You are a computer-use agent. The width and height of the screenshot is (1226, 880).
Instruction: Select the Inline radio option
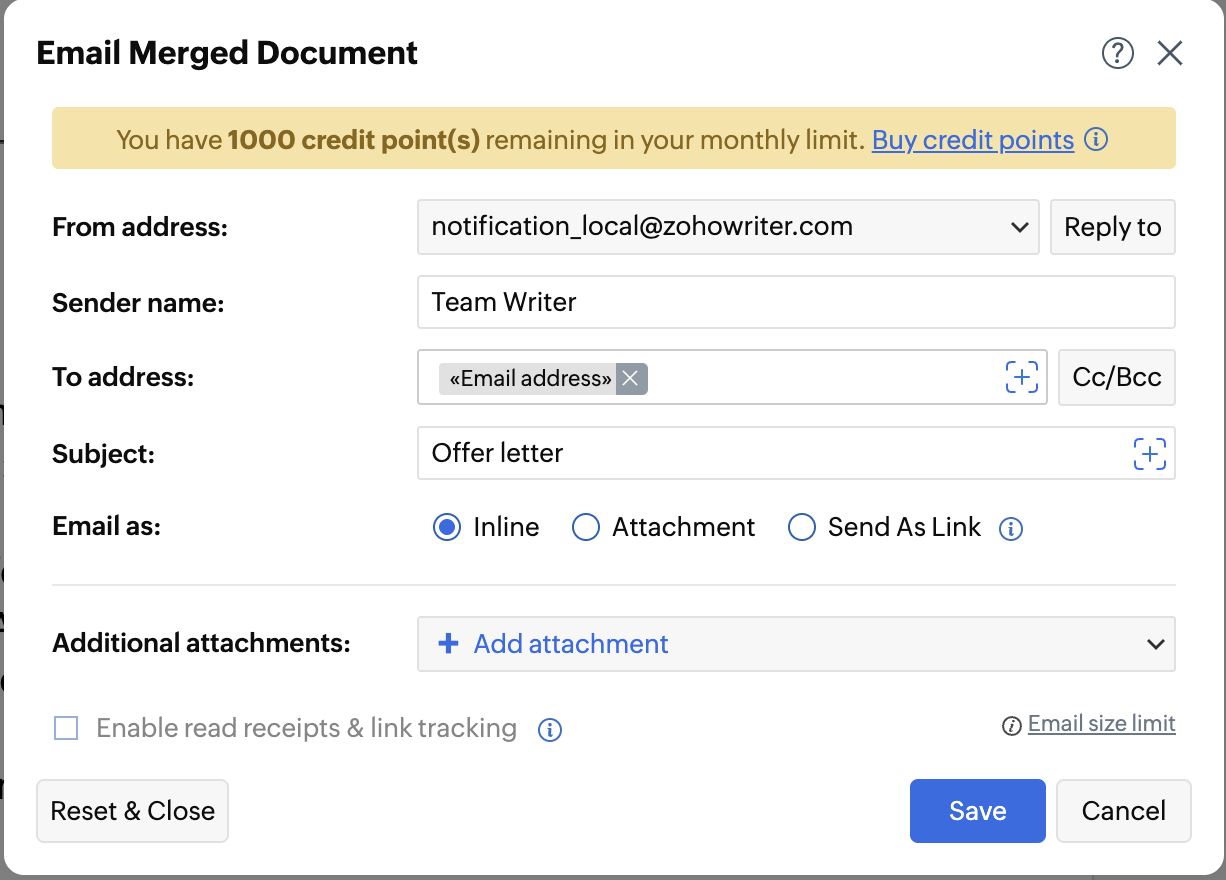coord(447,527)
